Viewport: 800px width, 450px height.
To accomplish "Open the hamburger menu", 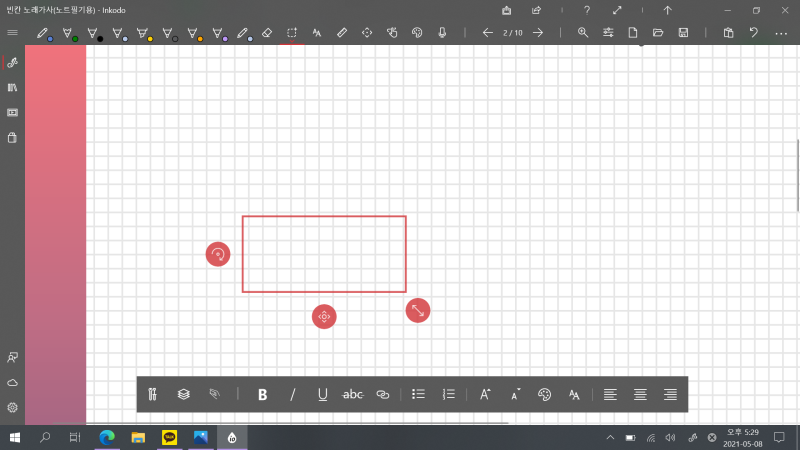I will tap(12, 33).
